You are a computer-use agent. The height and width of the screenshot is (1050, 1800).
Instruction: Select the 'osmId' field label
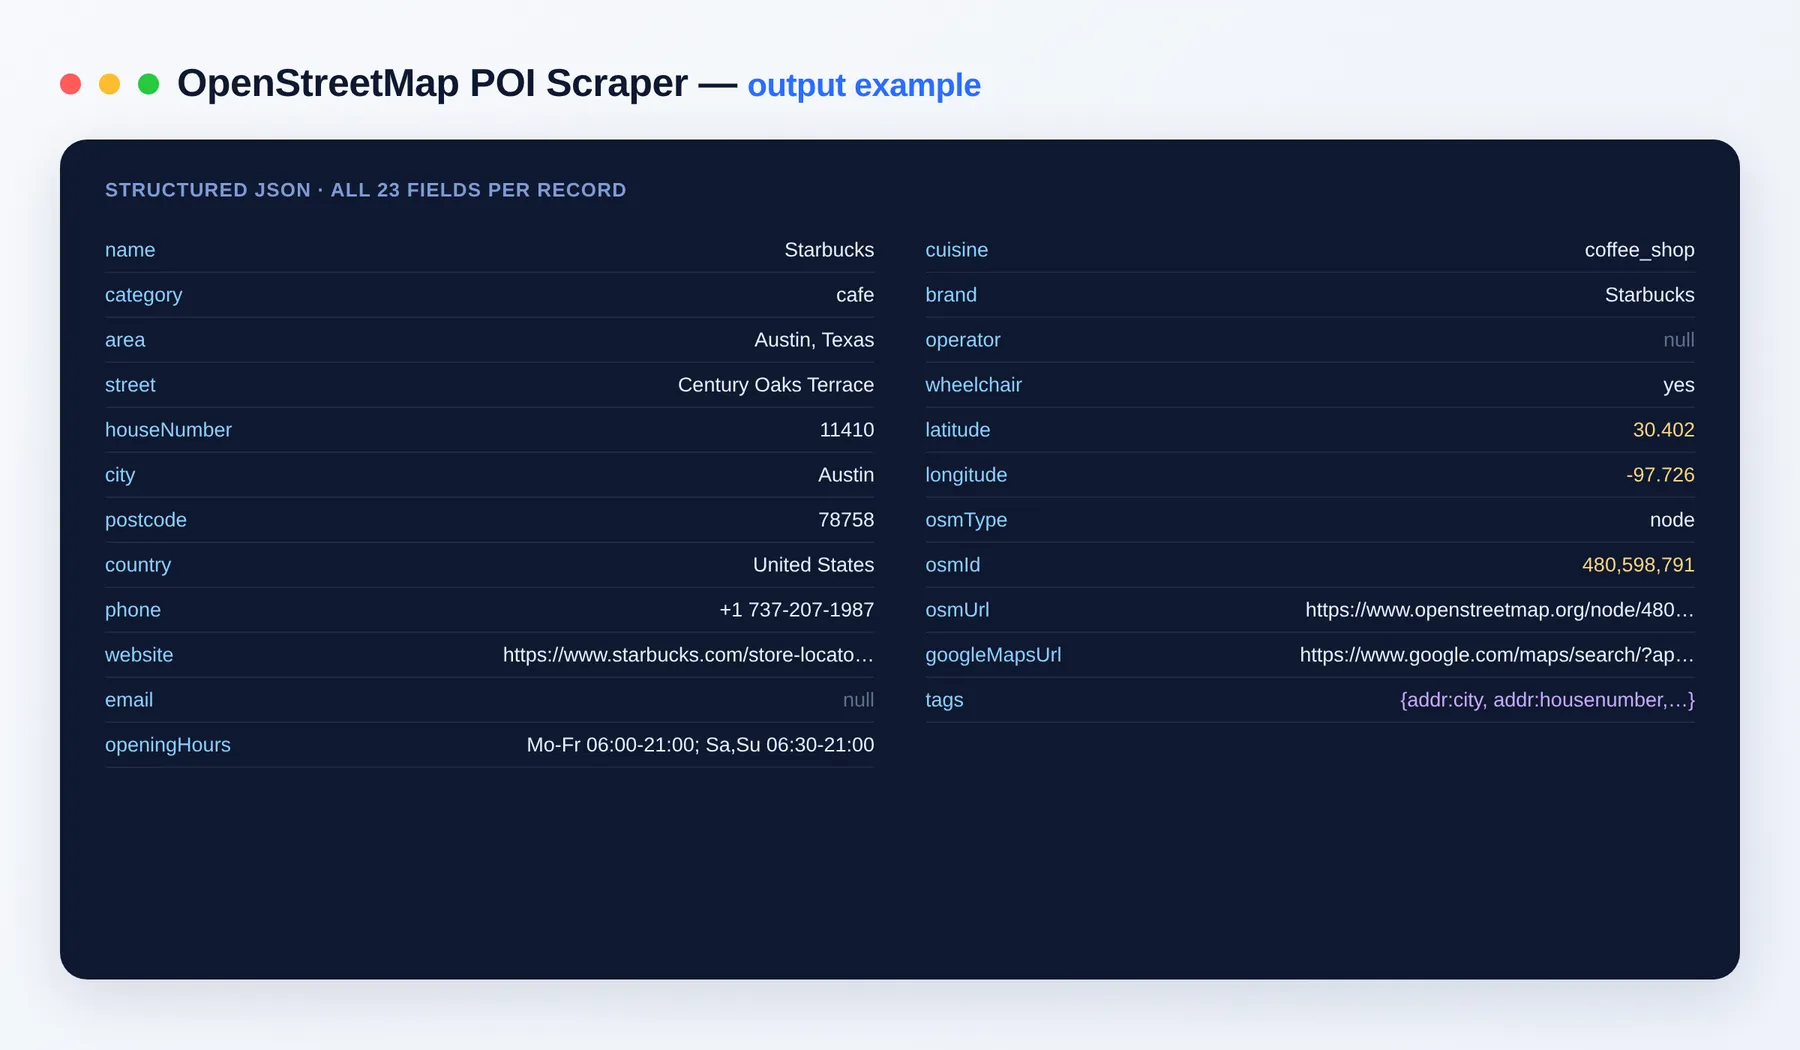click(953, 565)
